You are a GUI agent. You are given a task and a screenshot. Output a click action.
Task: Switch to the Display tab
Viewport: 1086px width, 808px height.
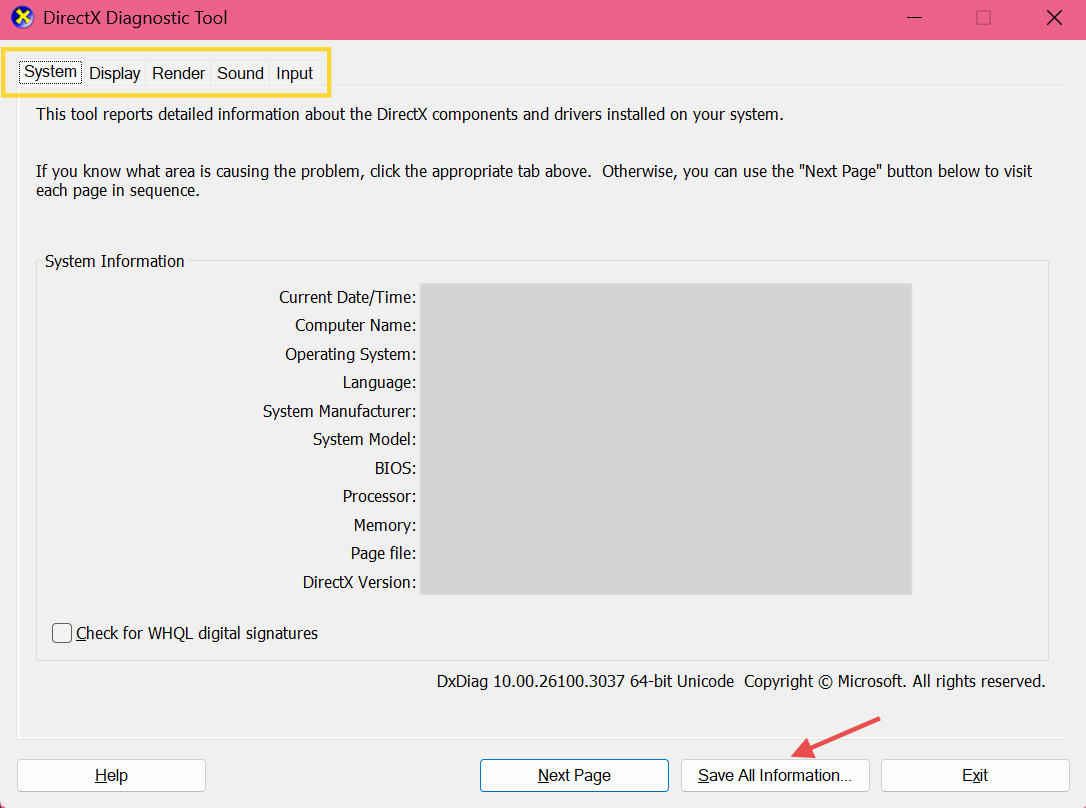point(114,73)
